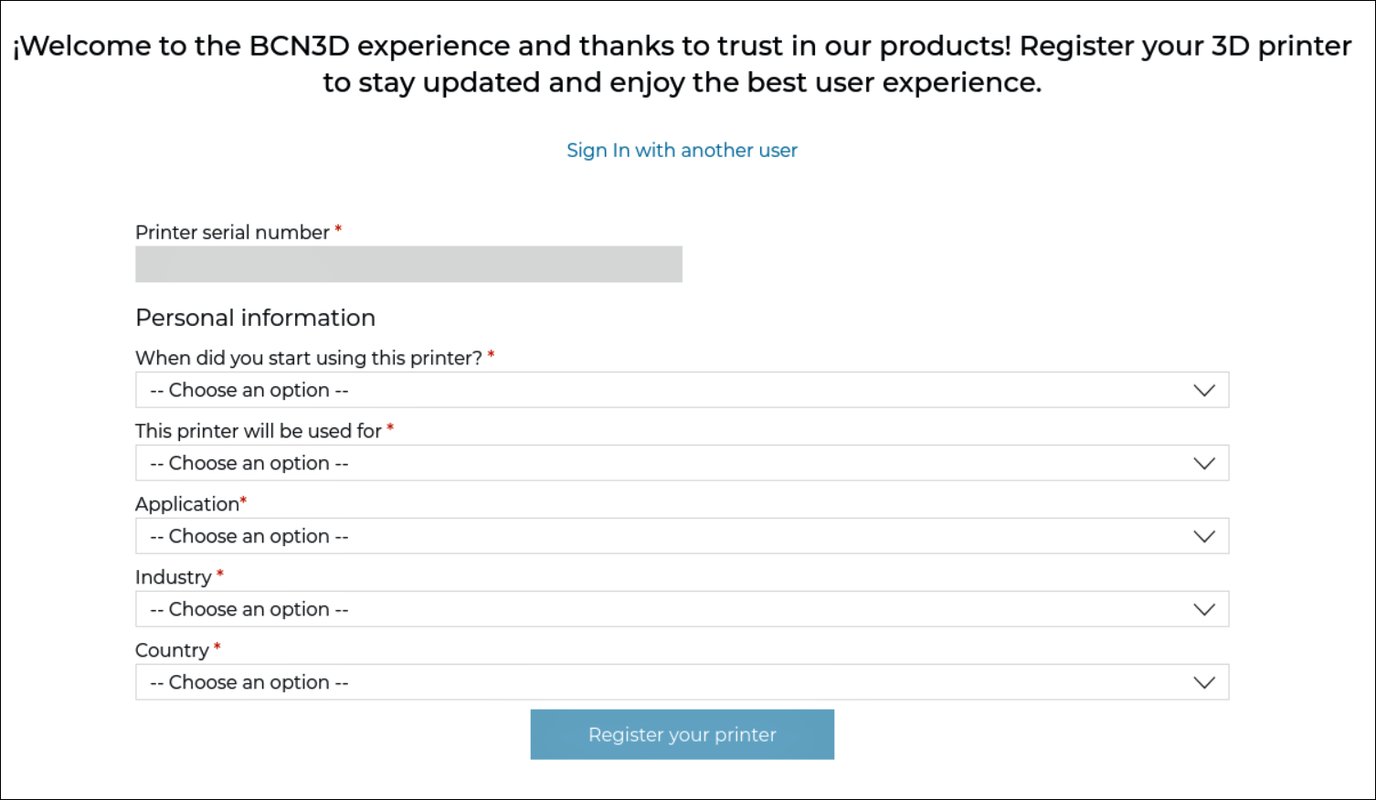Click the 'Country' field label

(x=171, y=650)
